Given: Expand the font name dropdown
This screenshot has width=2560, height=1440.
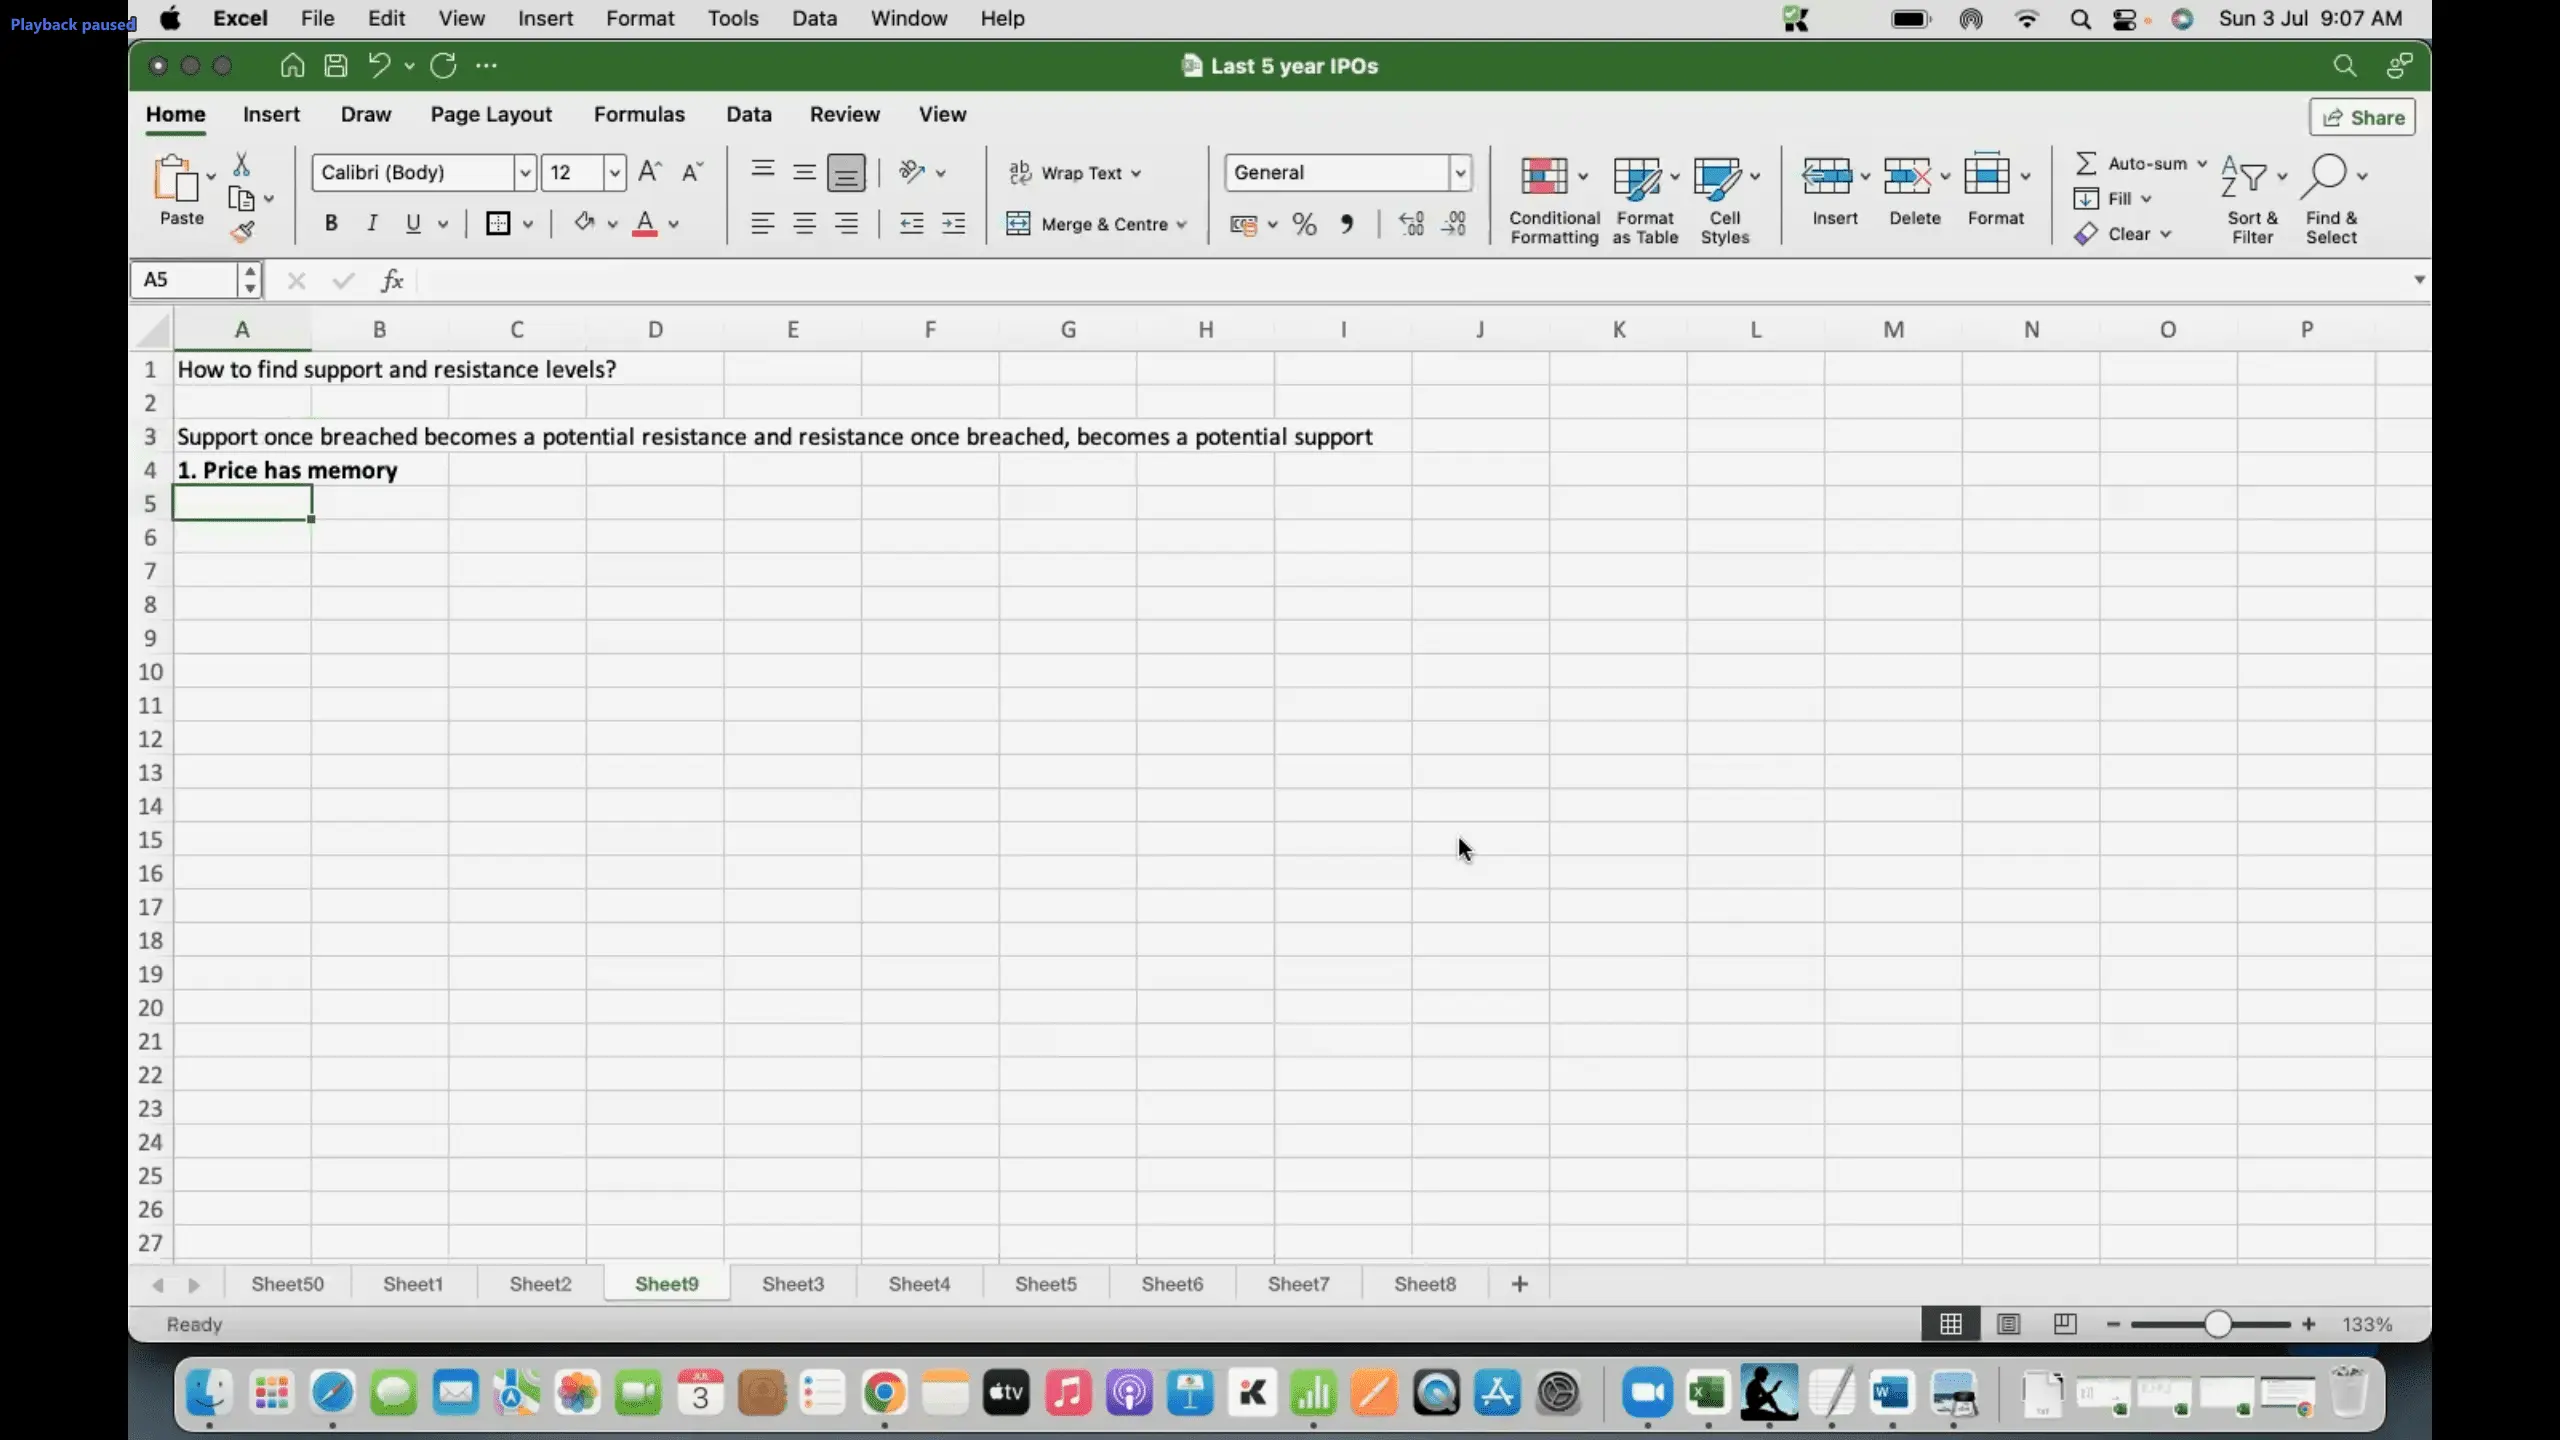Looking at the screenshot, I should [x=524, y=172].
